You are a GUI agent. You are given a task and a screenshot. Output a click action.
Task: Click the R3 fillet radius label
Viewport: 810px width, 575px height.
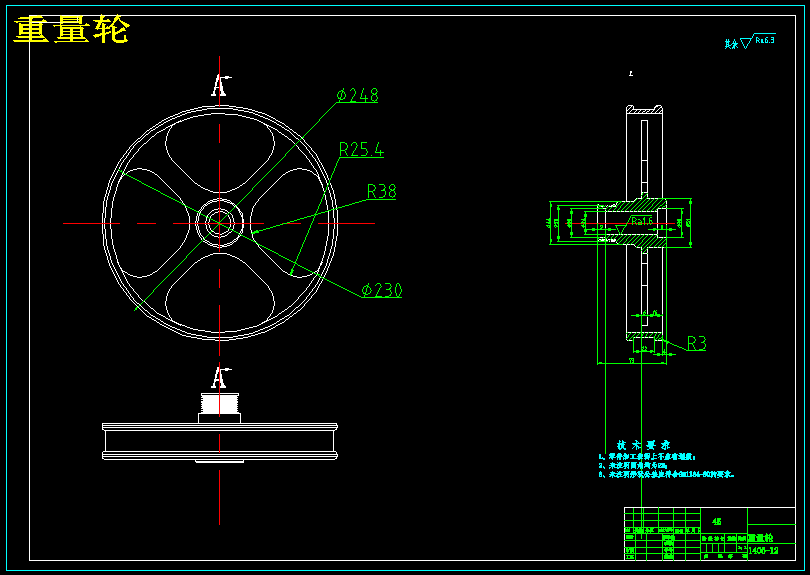click(696, 343)
